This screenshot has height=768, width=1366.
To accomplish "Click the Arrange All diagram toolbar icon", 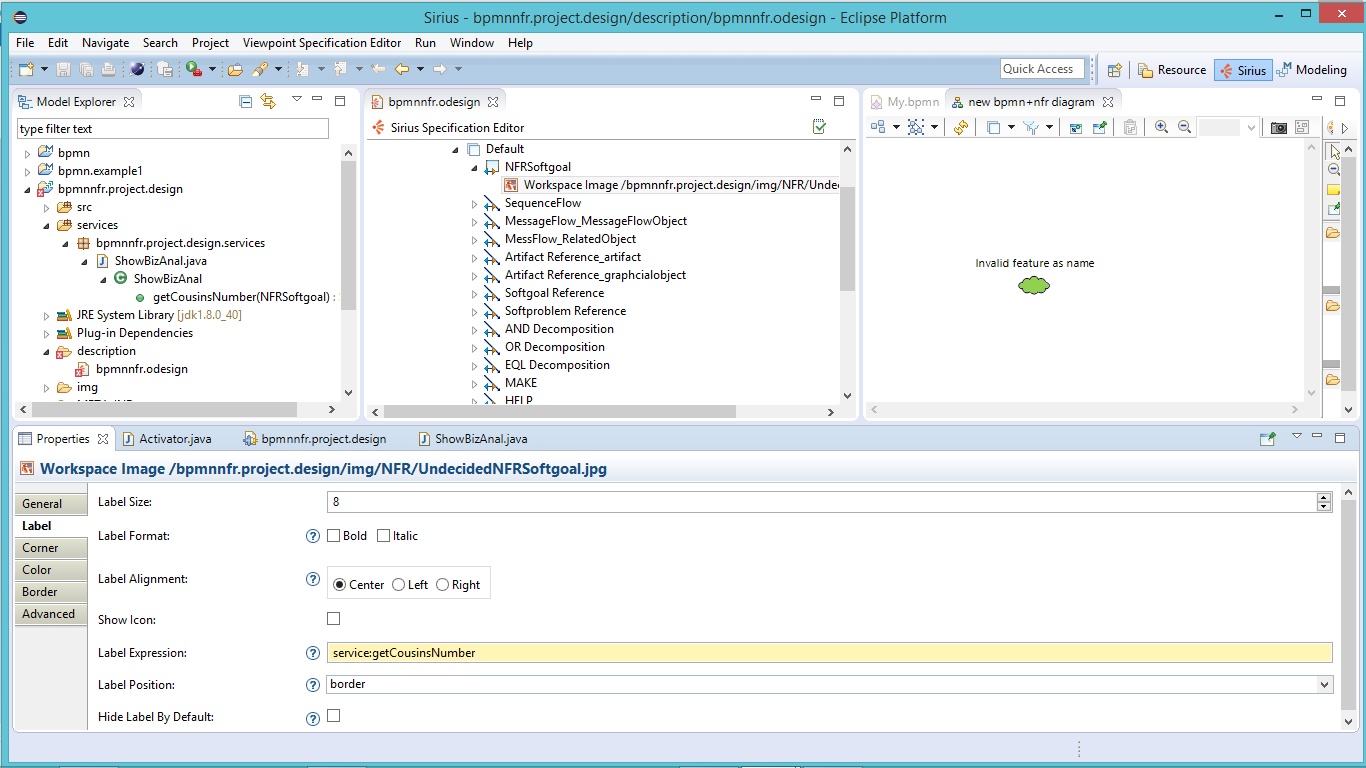I will [878, 127].
